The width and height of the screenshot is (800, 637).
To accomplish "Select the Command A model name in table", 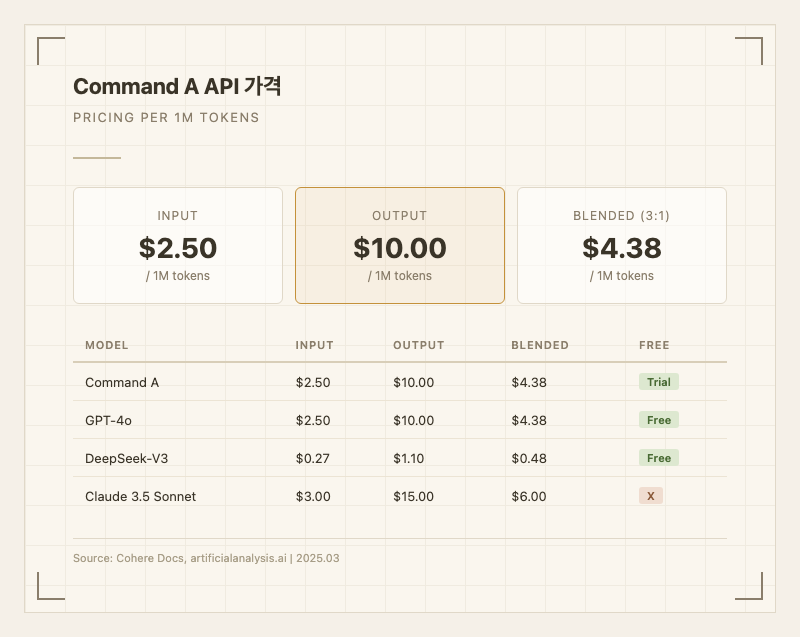I will 122,382.
